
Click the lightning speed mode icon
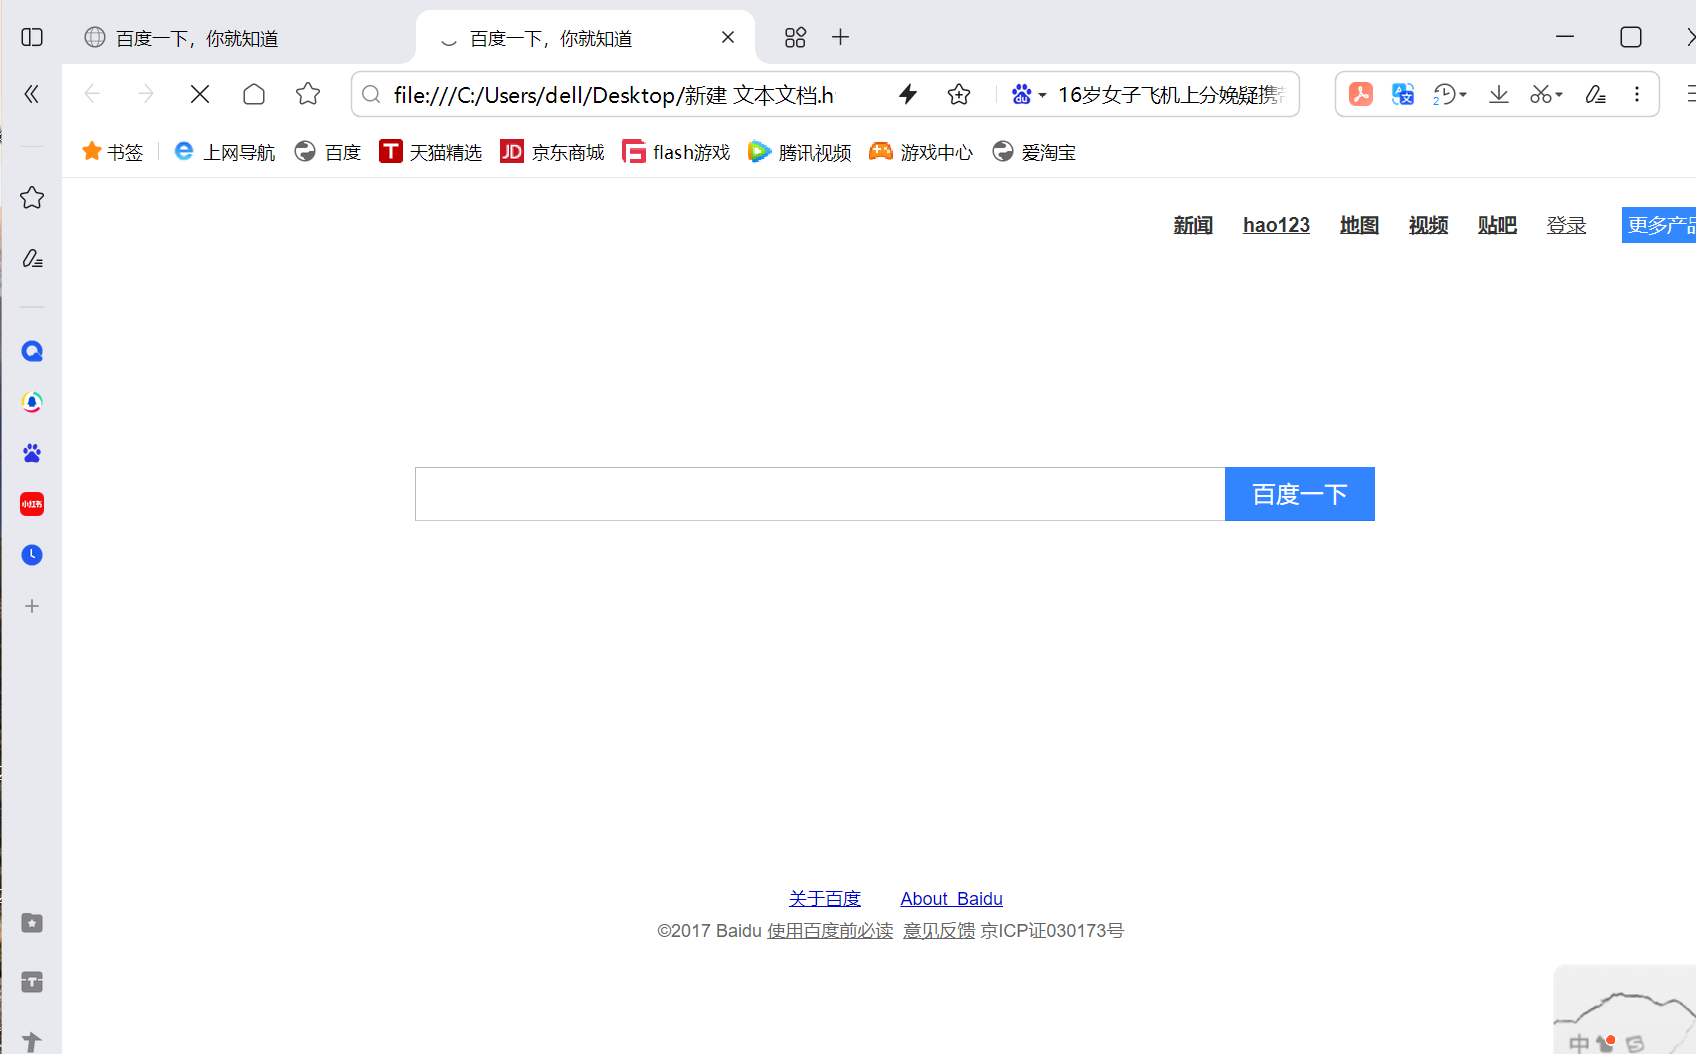tap(908, 94)
